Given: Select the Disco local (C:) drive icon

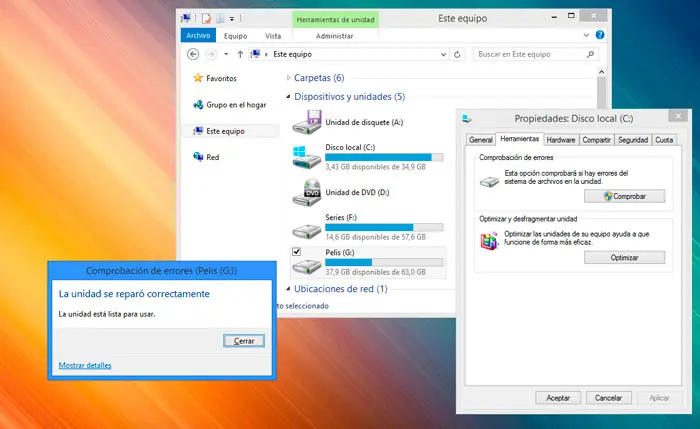Looking at the screenshot, I should [x=307, y=157].
